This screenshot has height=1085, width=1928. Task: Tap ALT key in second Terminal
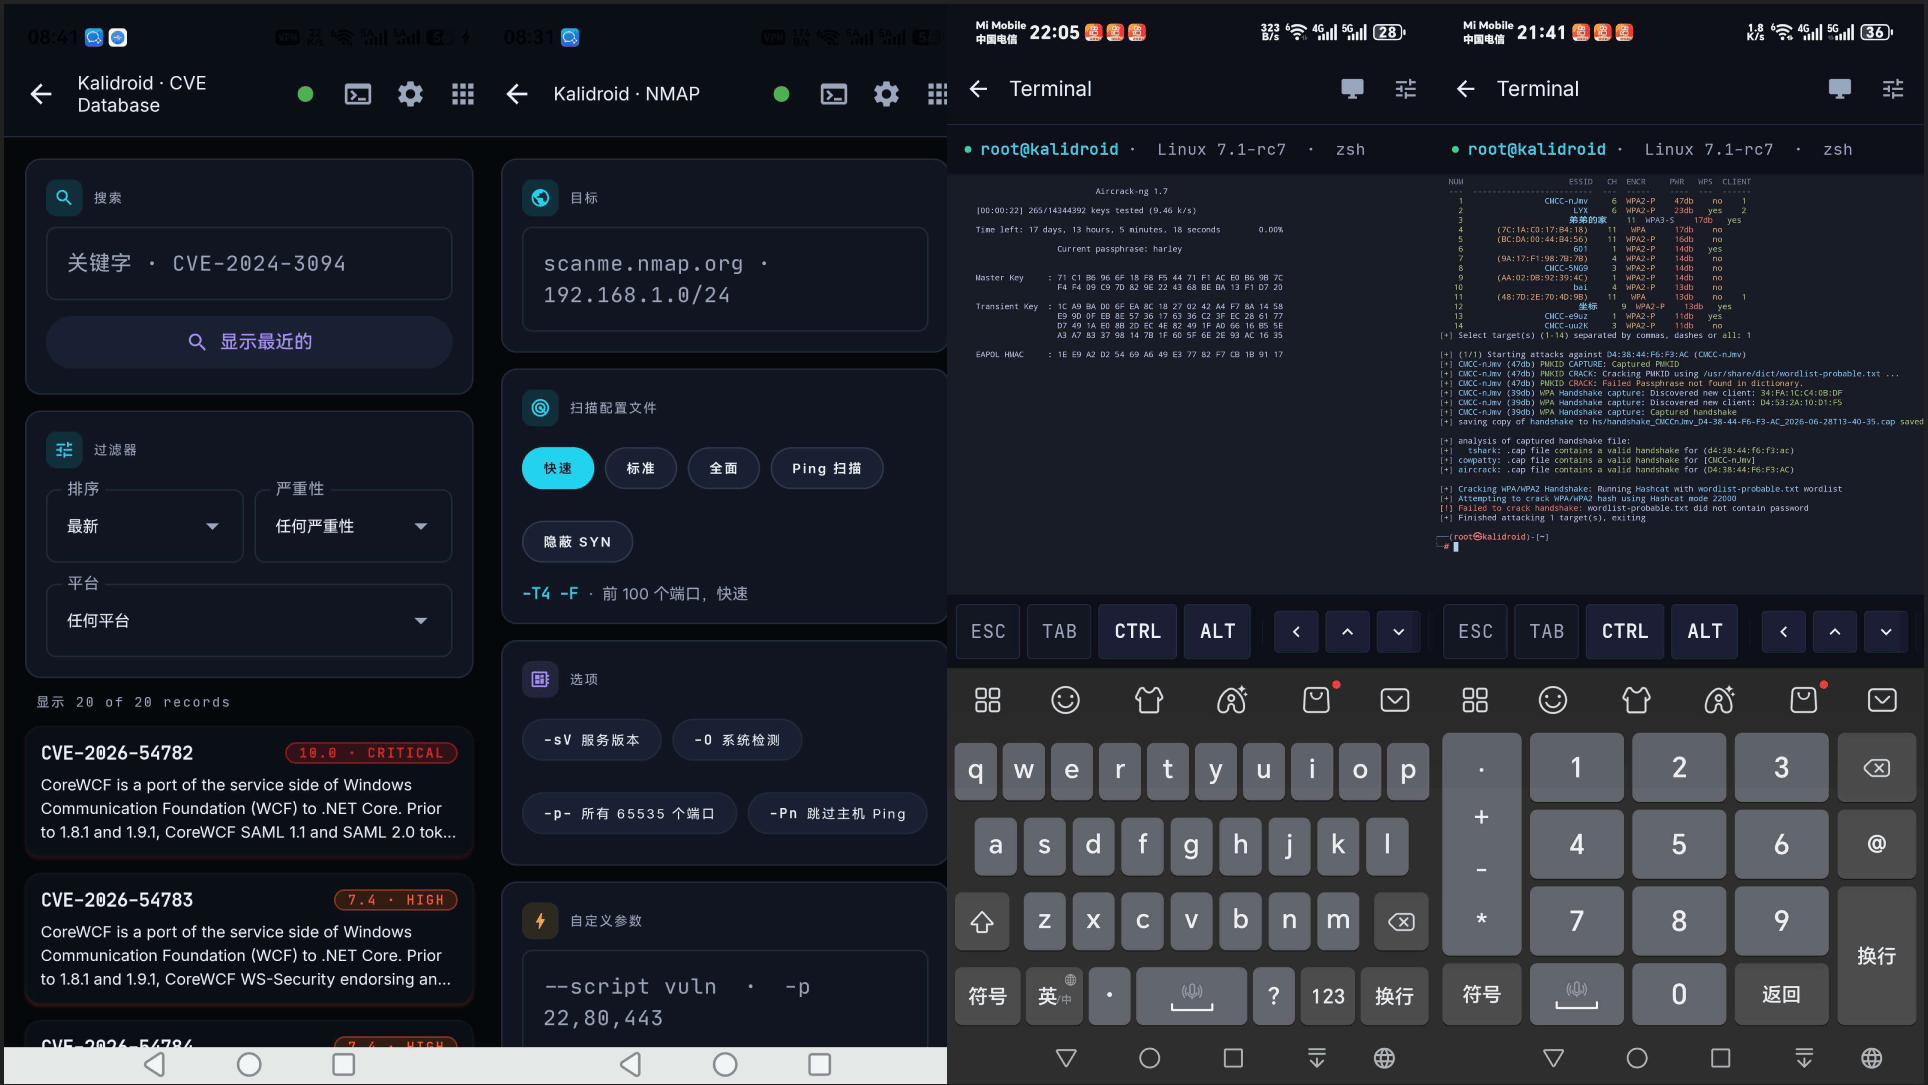1704,631
